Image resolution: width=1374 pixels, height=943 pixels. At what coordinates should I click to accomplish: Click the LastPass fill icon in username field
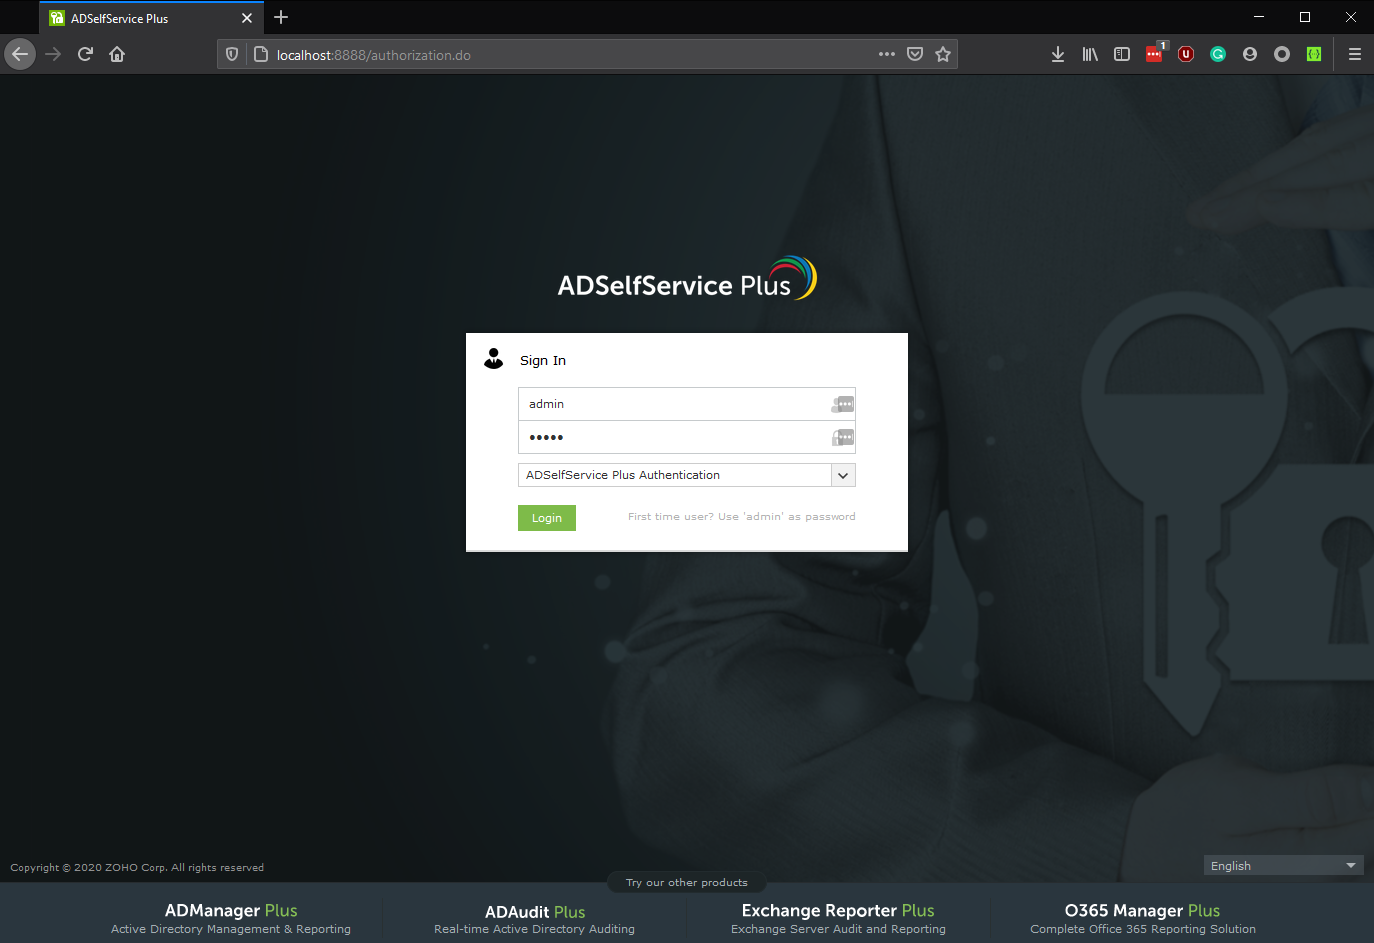[x=842, y=403]
